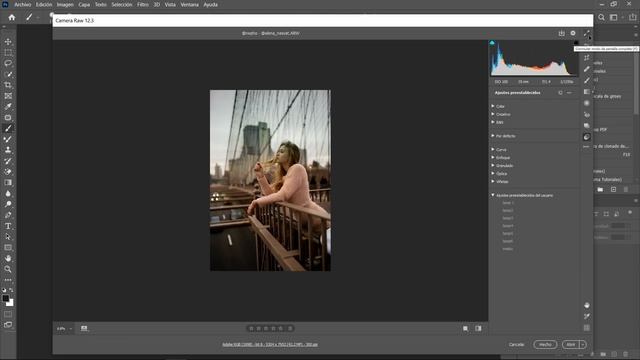The image size is (640, 360).
Task: Select the Move tool in Photoshop toolbar
Action: pos(8,42)
